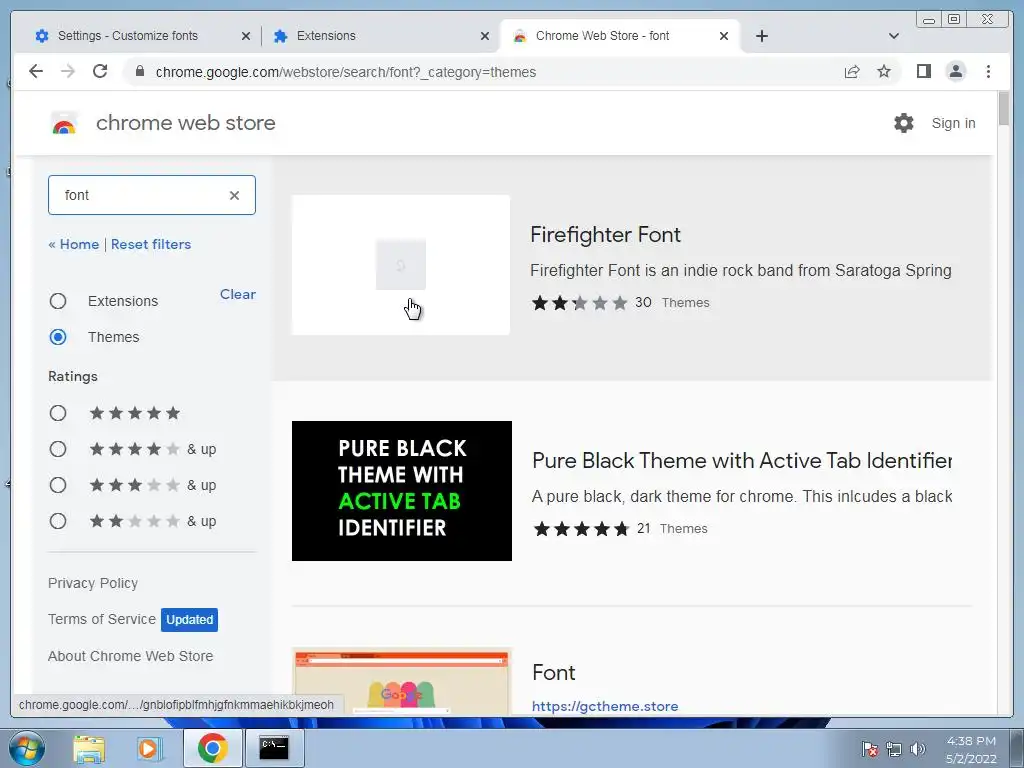Filter by two stars & up
Image resolution: width=1024 pixels, height=768 pixels.
58,521
